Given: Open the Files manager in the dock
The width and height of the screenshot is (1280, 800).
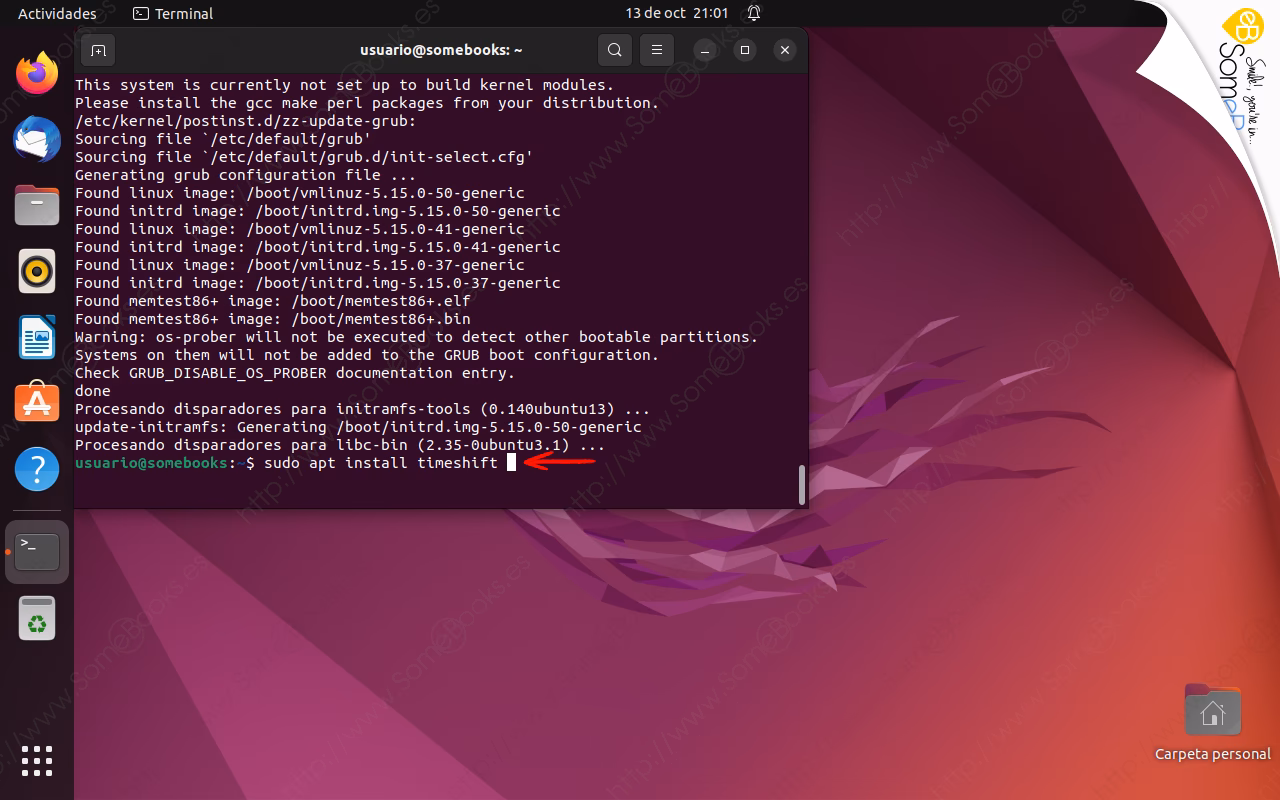Looking at the screenshot, I should pyautogui.click(x=37, y=205).
